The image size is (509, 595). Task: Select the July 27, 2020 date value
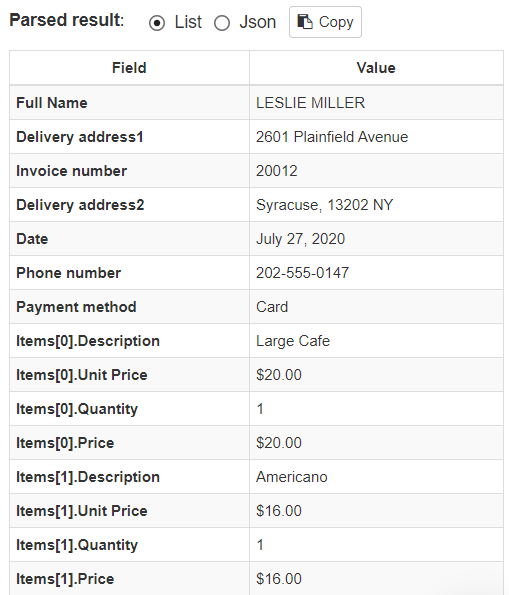(x=300, y=239)
